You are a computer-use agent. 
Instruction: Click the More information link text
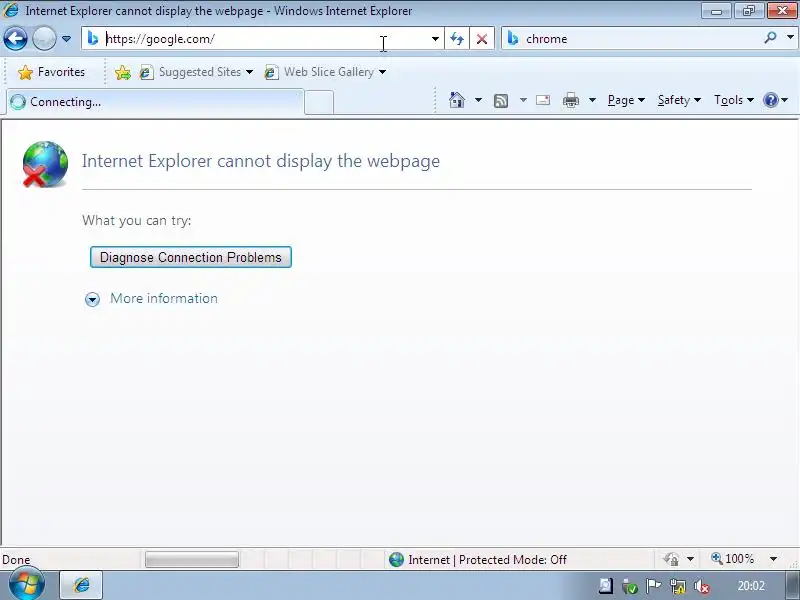[164, 298]
